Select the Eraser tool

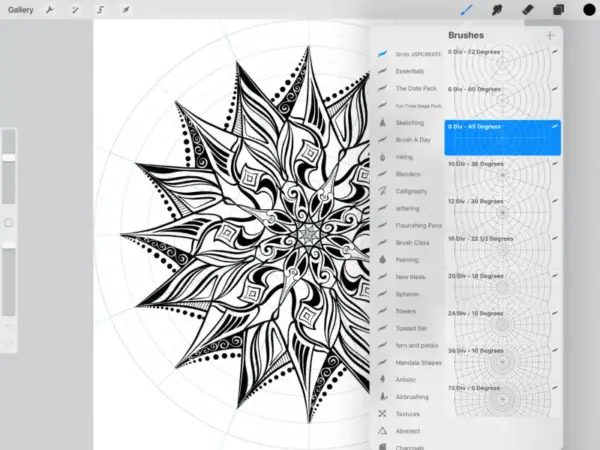(528, 10)
